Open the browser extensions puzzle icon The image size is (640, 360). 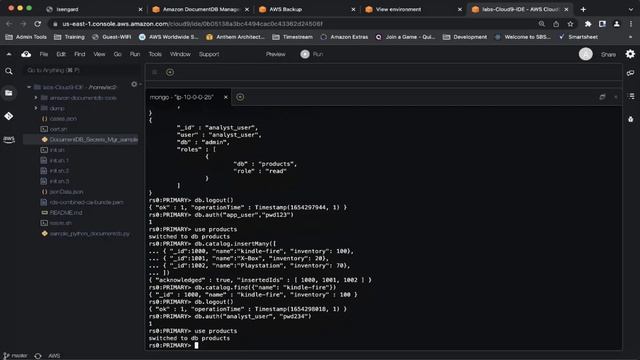pos(588,24)
